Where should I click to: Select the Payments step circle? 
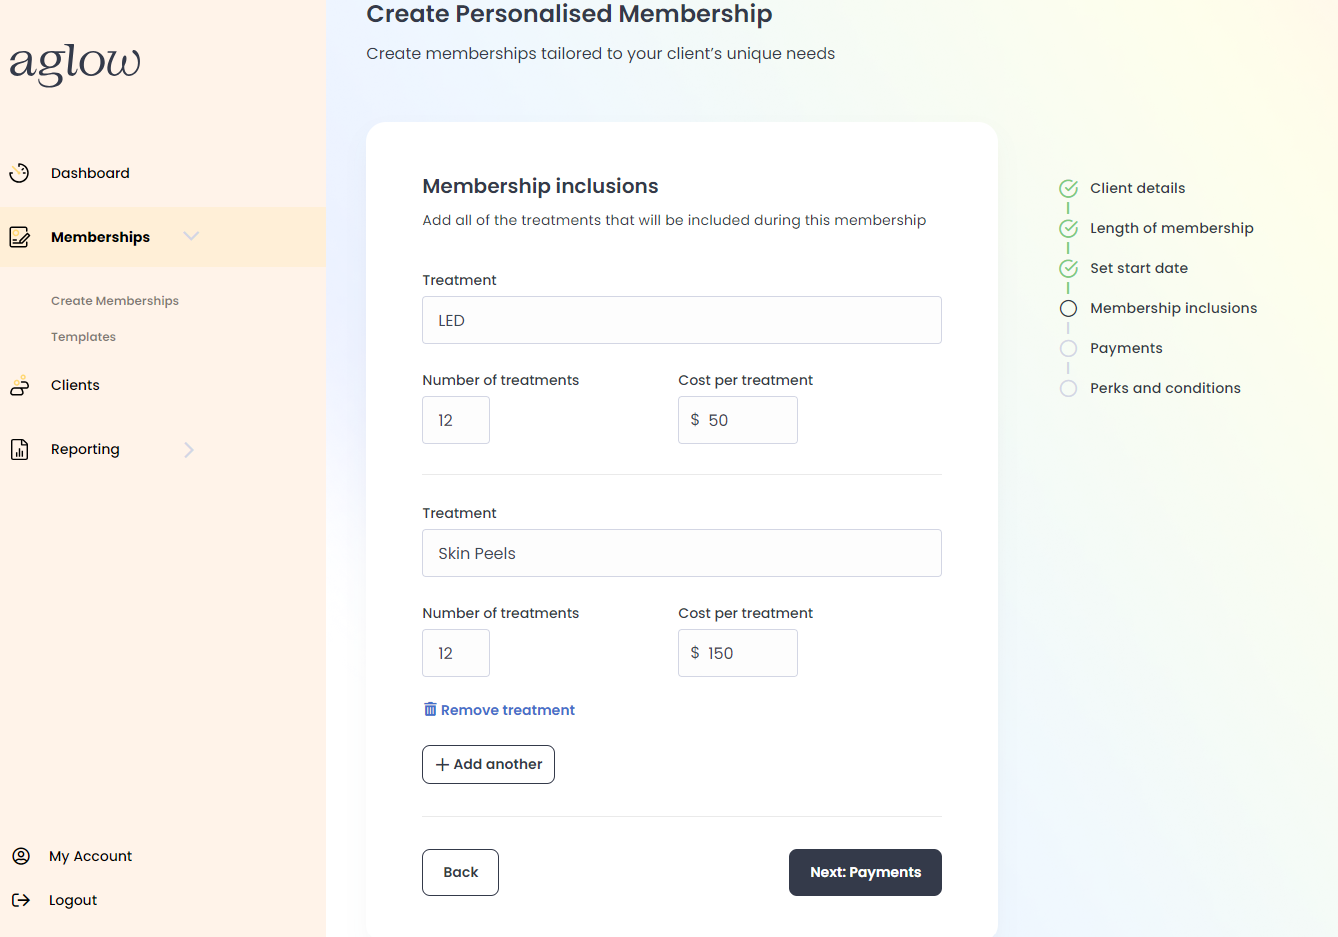tap(1068, 348)
